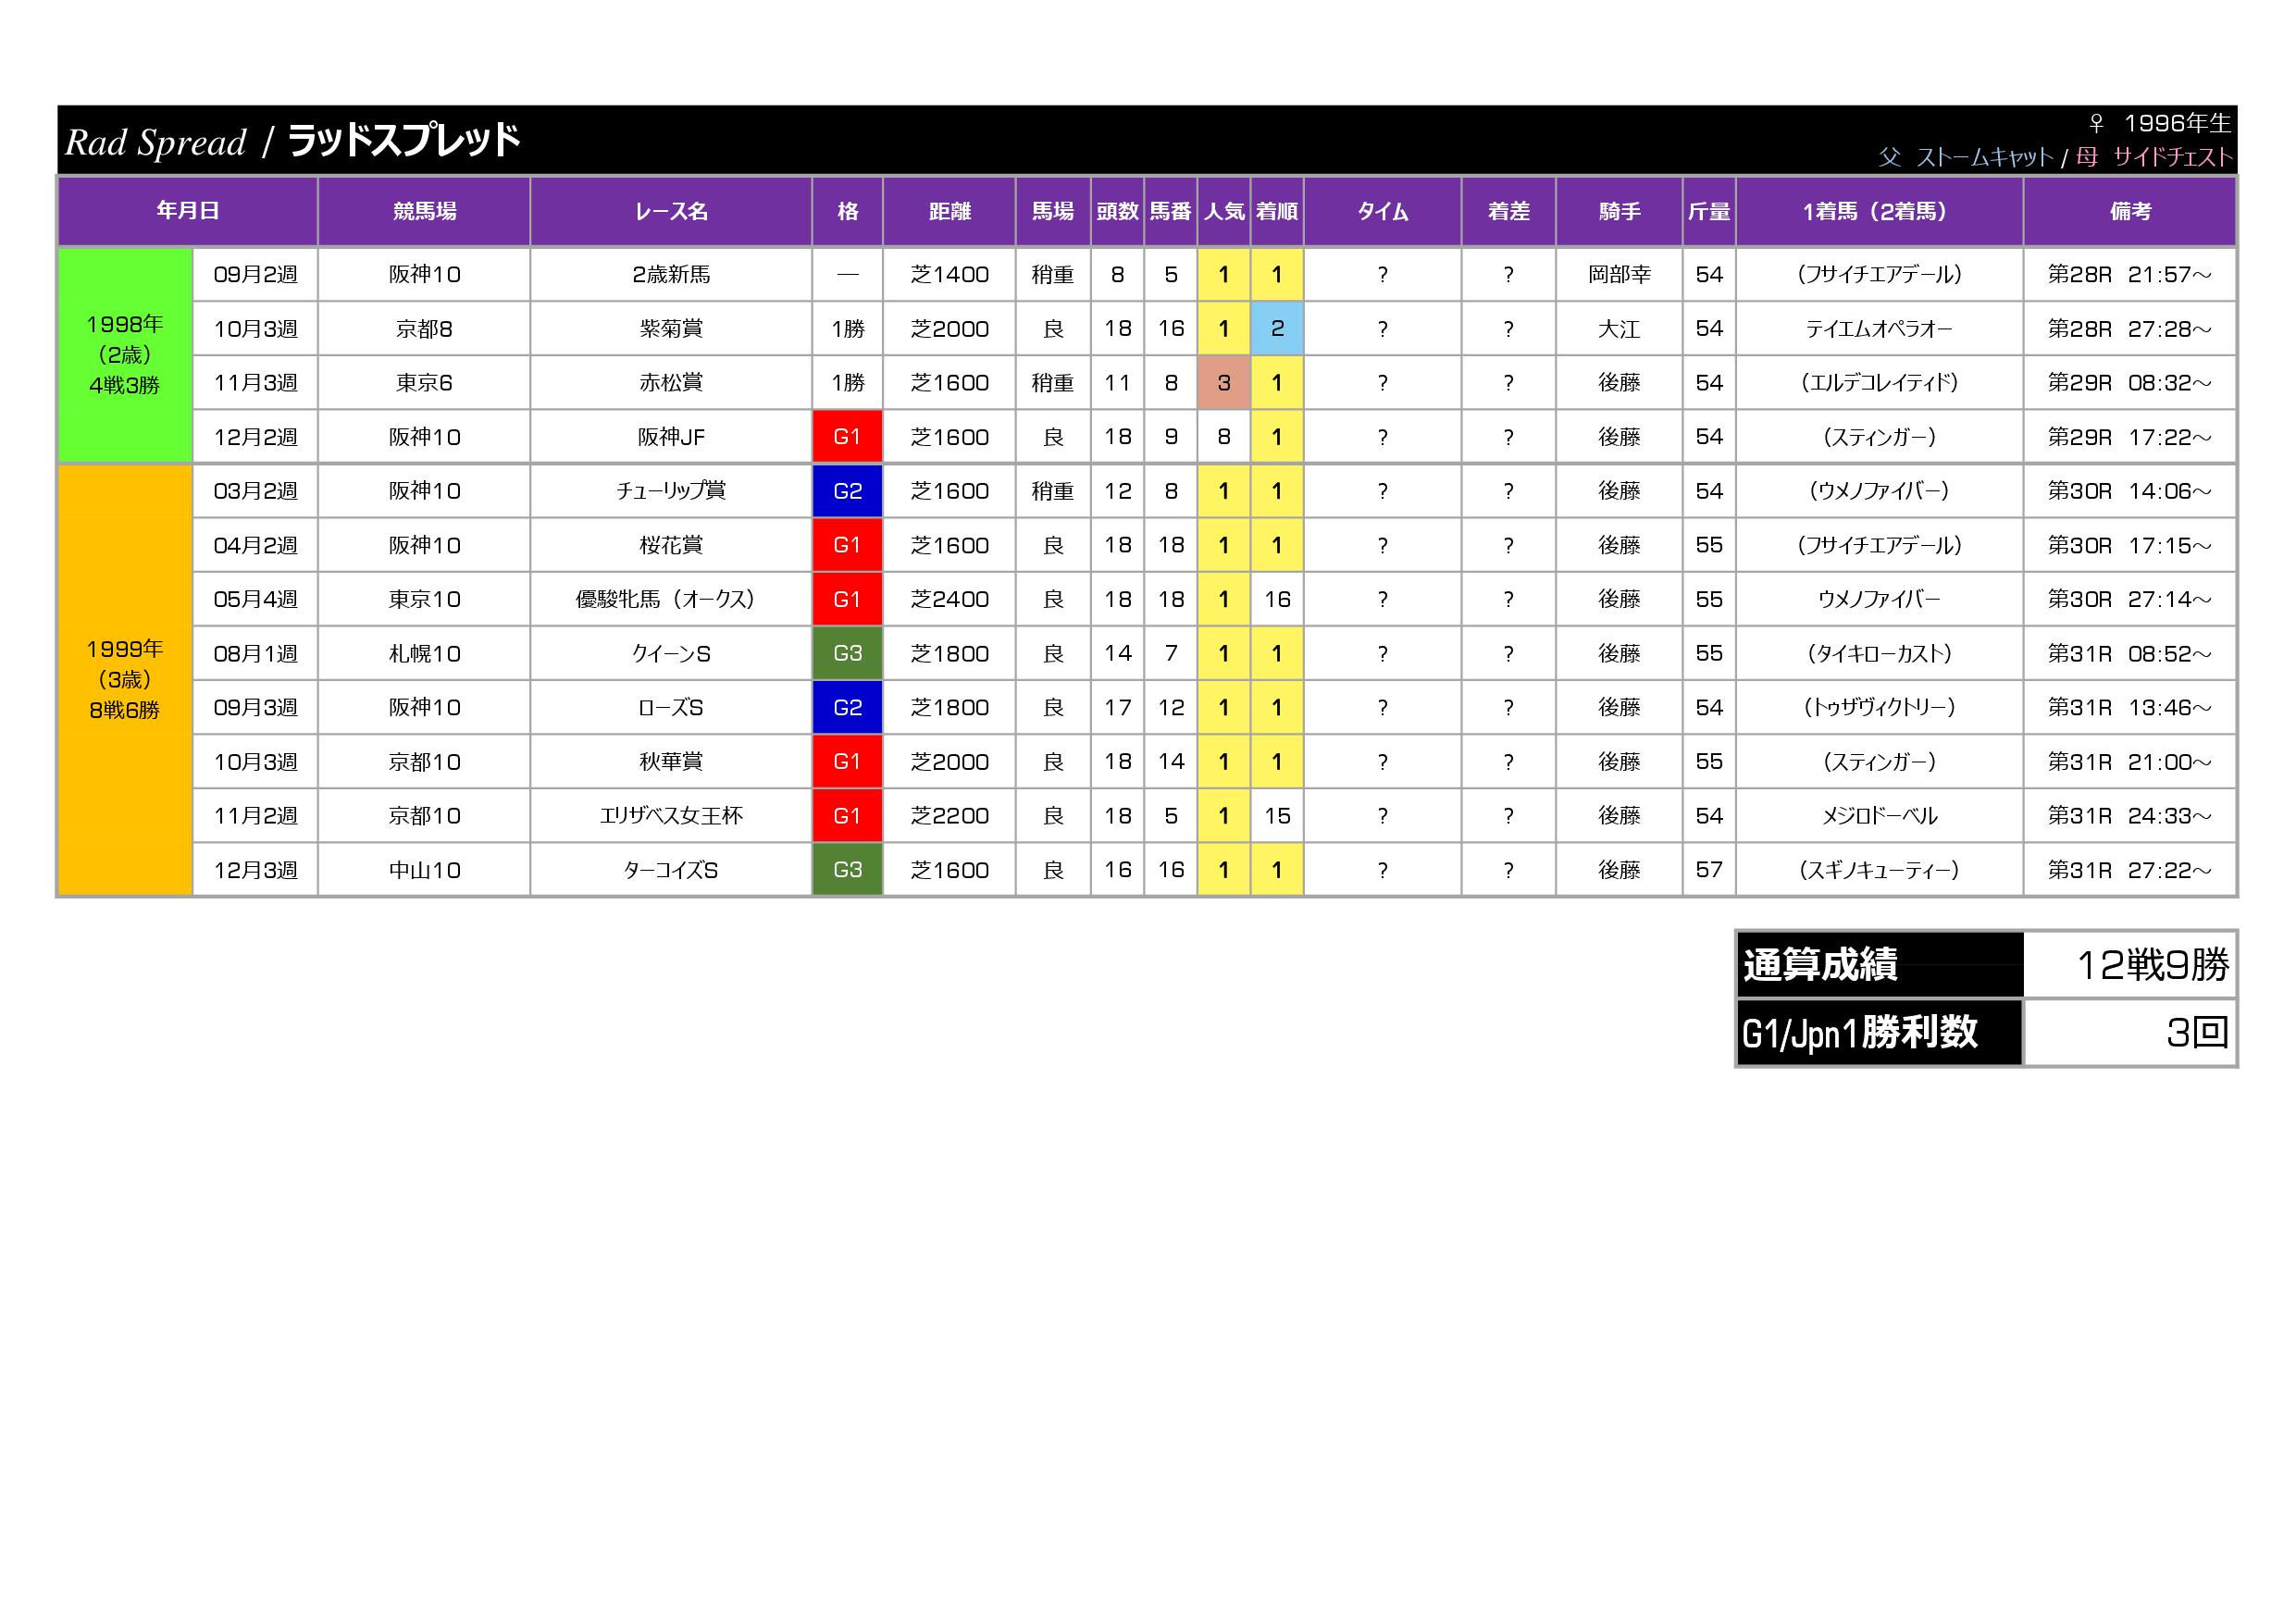
Task: Select the 年月日 column header
Action: 188,211
